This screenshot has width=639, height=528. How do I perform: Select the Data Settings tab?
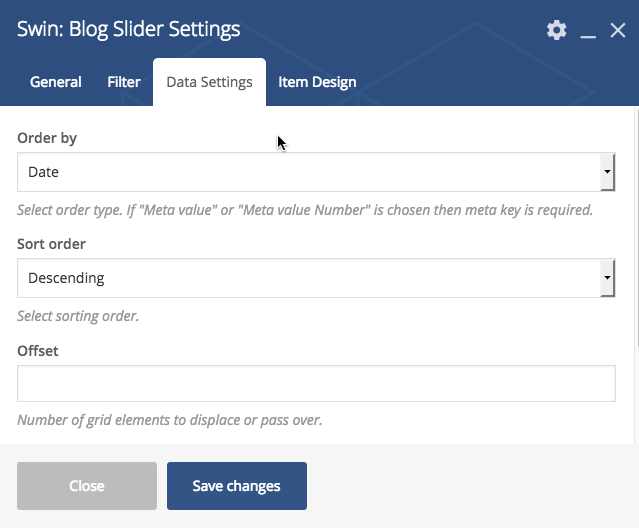[209, 82]
